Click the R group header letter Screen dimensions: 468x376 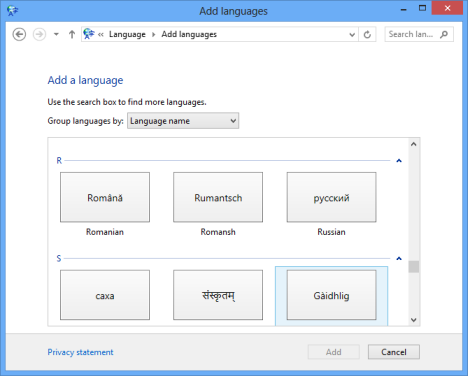59,161
